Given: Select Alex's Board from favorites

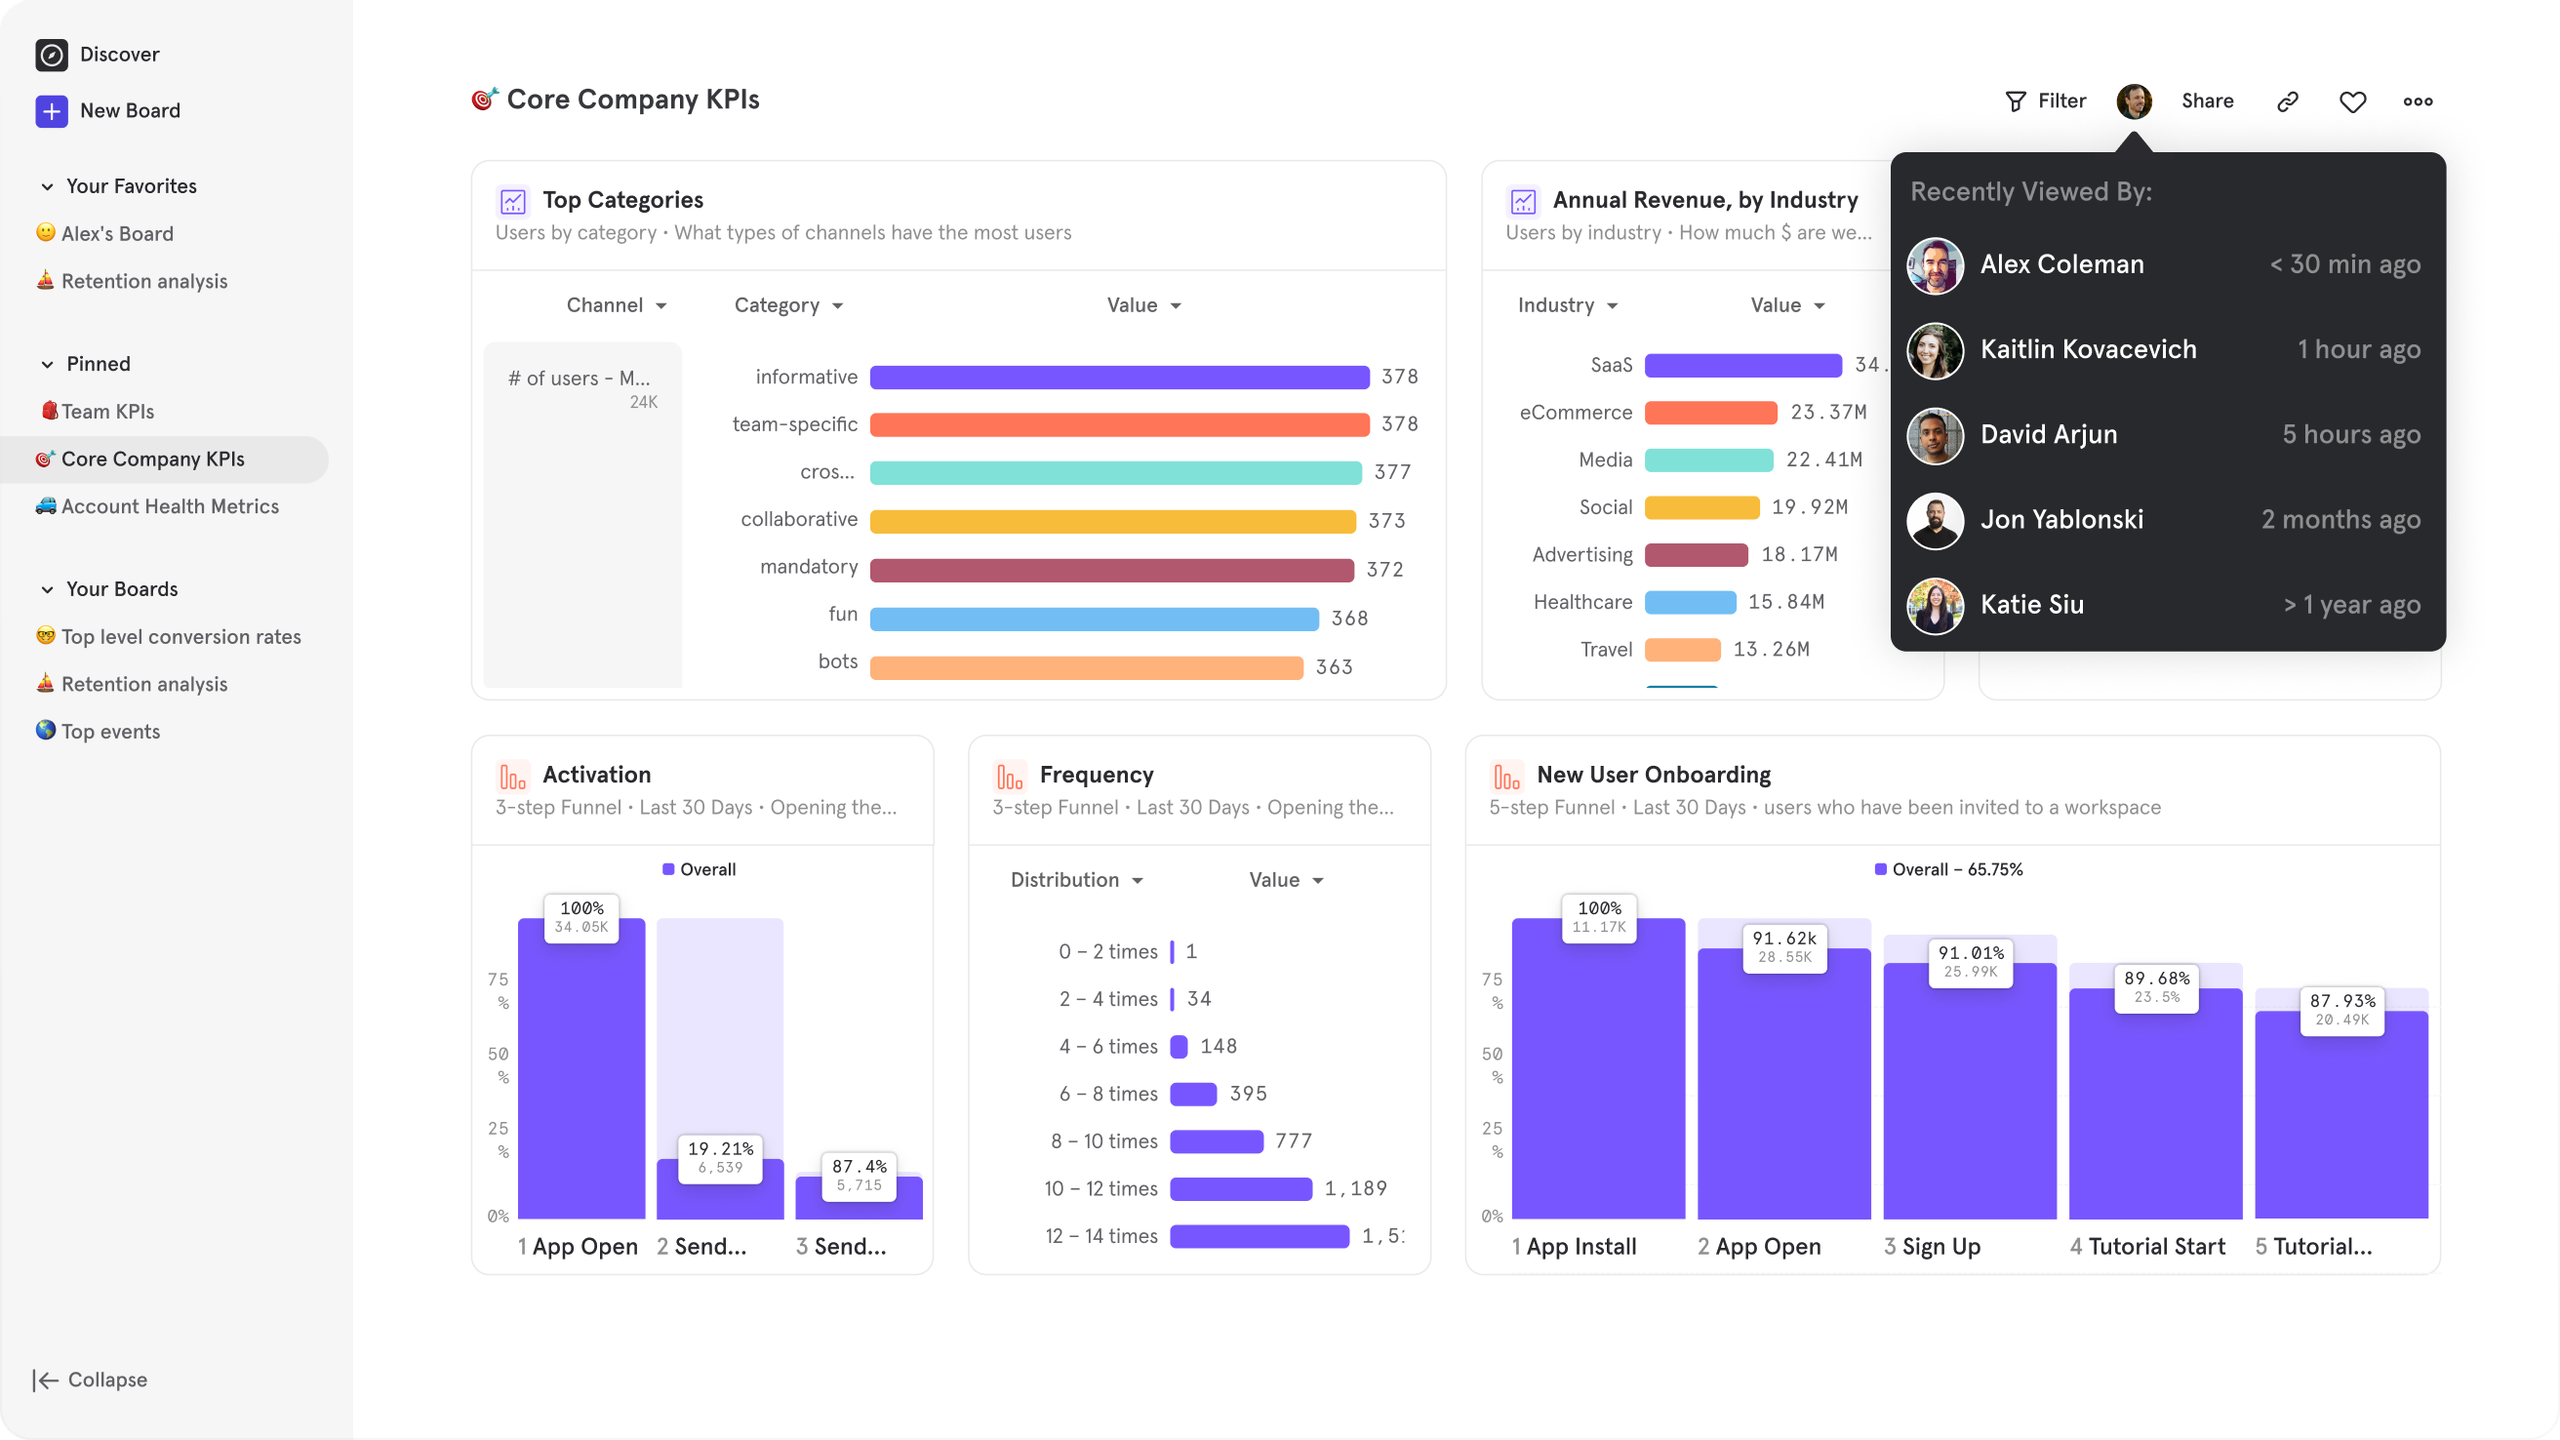Looking at the screenshot, I should click(x=116, y=232).
